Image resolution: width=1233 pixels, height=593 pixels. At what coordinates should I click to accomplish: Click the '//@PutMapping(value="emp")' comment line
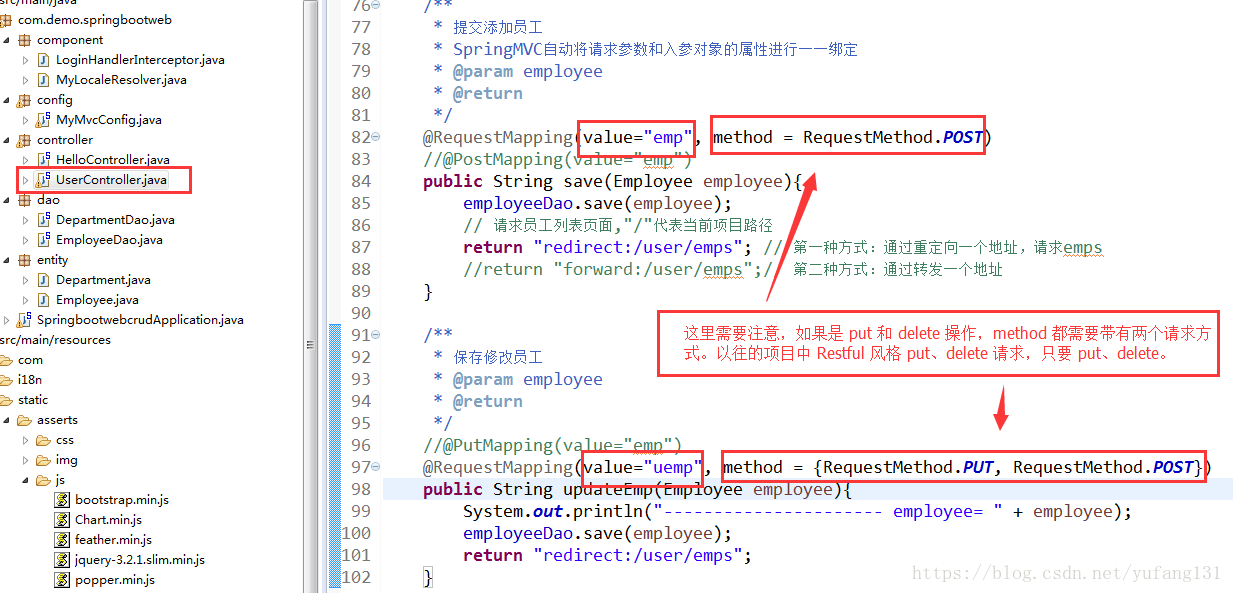tap(552, 445)
